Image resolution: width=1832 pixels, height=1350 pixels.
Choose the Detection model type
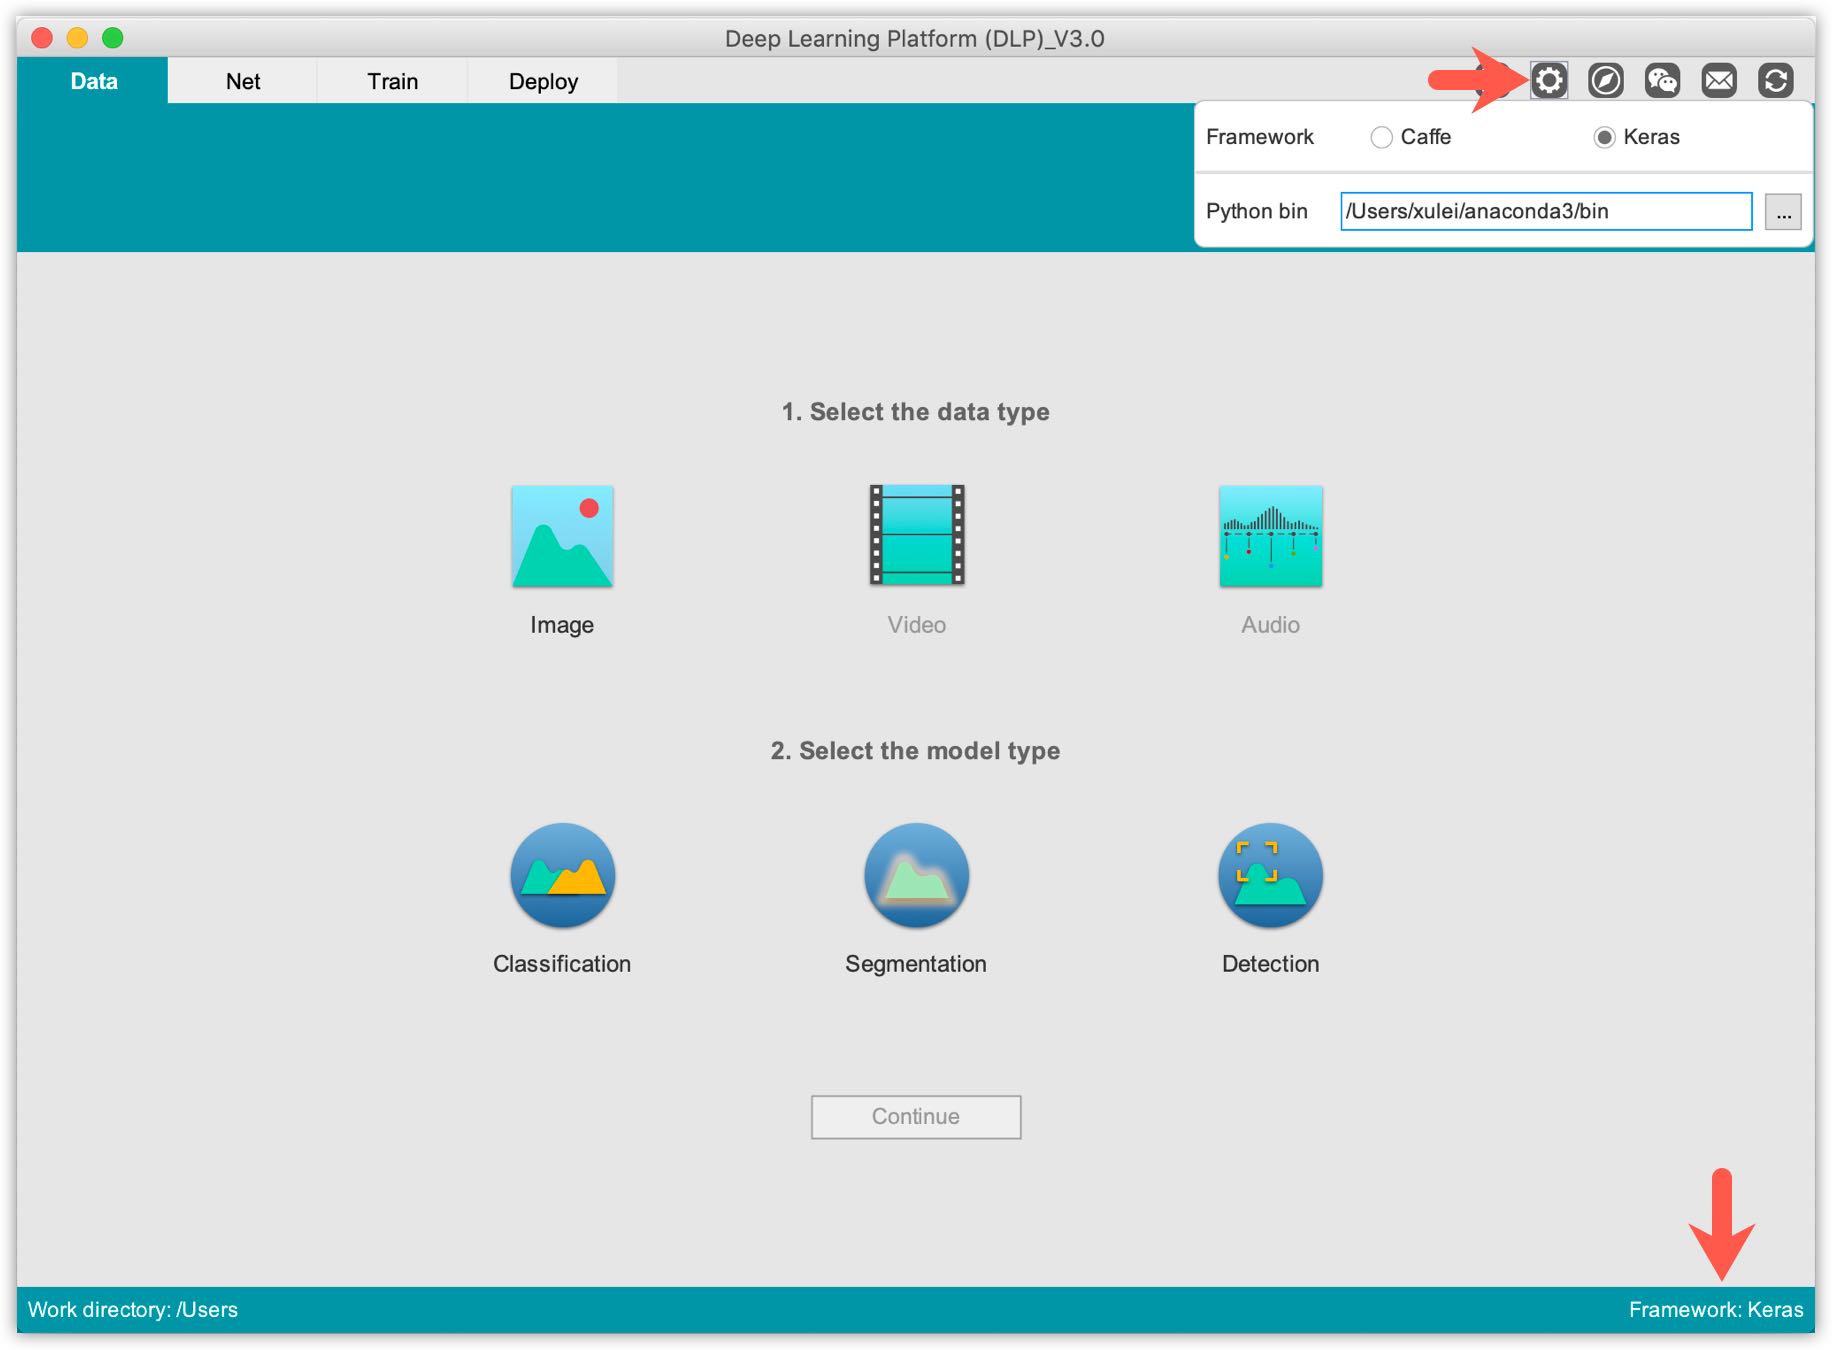point(1270,876)
